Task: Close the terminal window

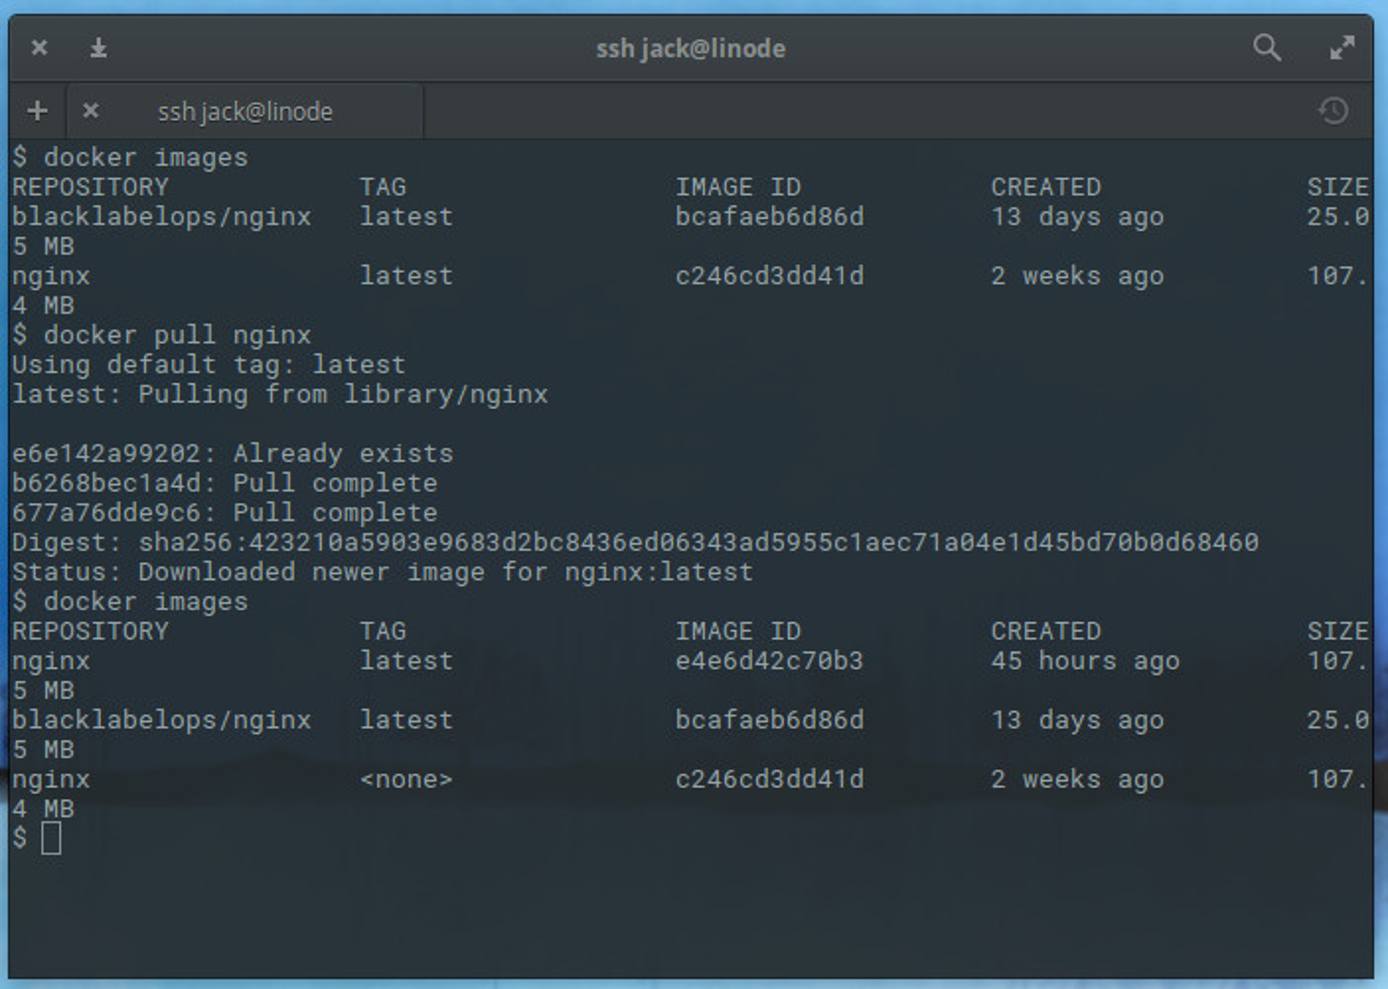Action: coord(39,47)
